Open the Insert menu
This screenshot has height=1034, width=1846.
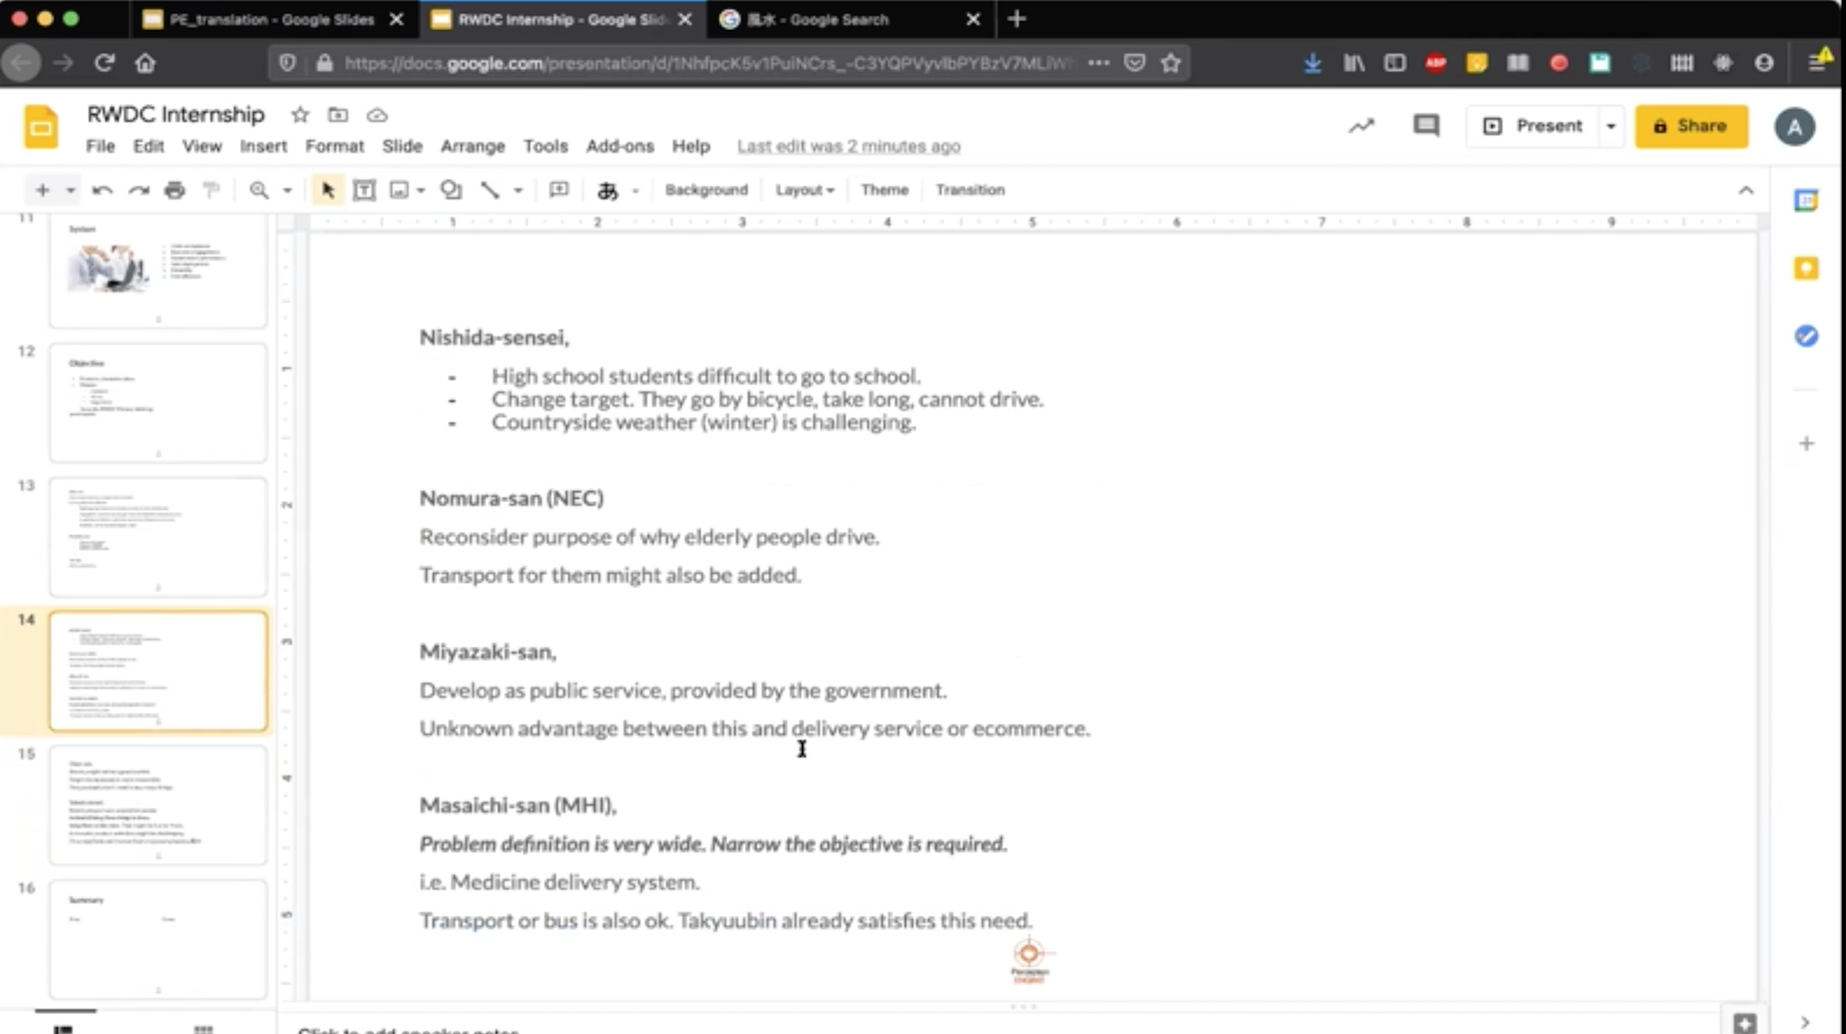click(x=263, y=146)
